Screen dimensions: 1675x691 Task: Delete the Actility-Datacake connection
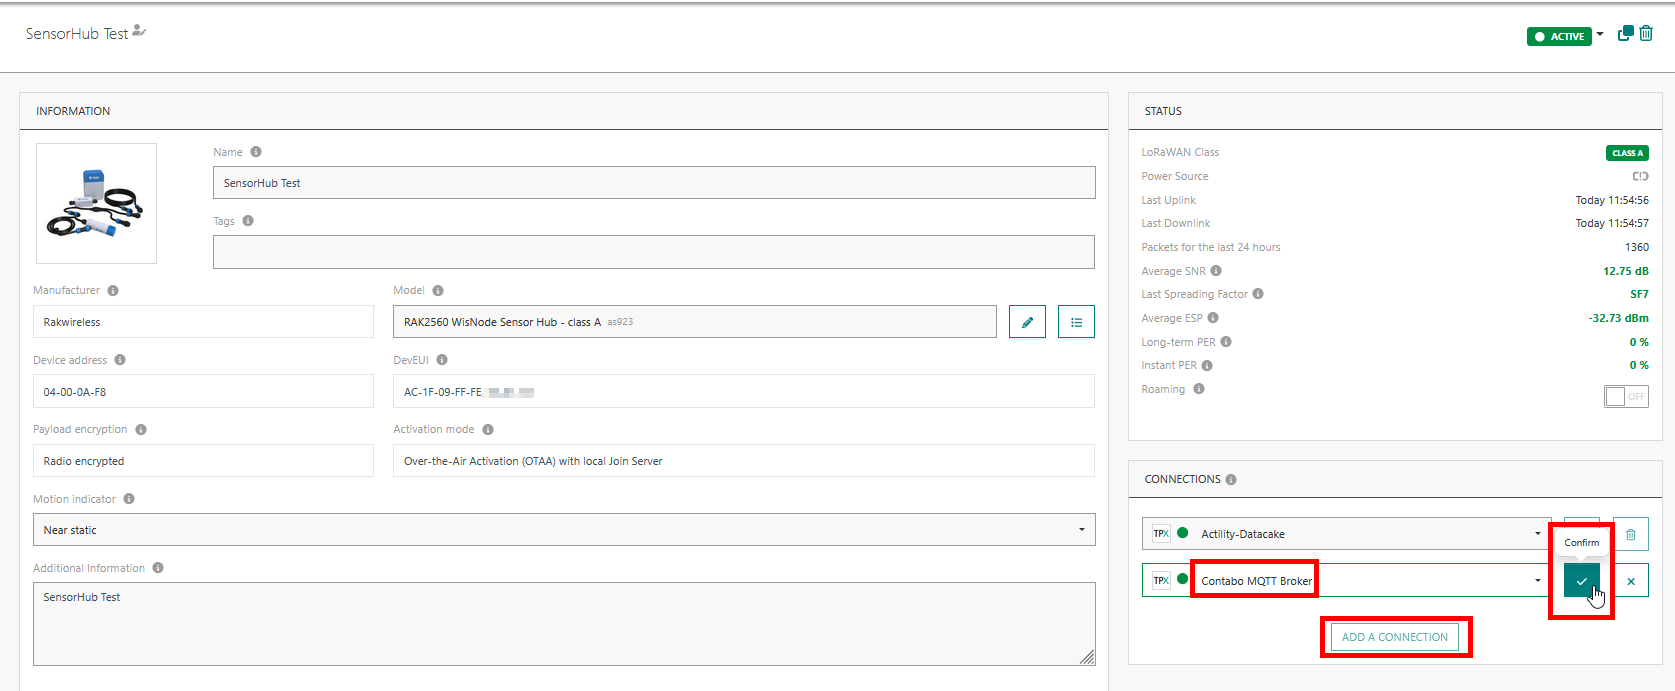(1631, 534)
